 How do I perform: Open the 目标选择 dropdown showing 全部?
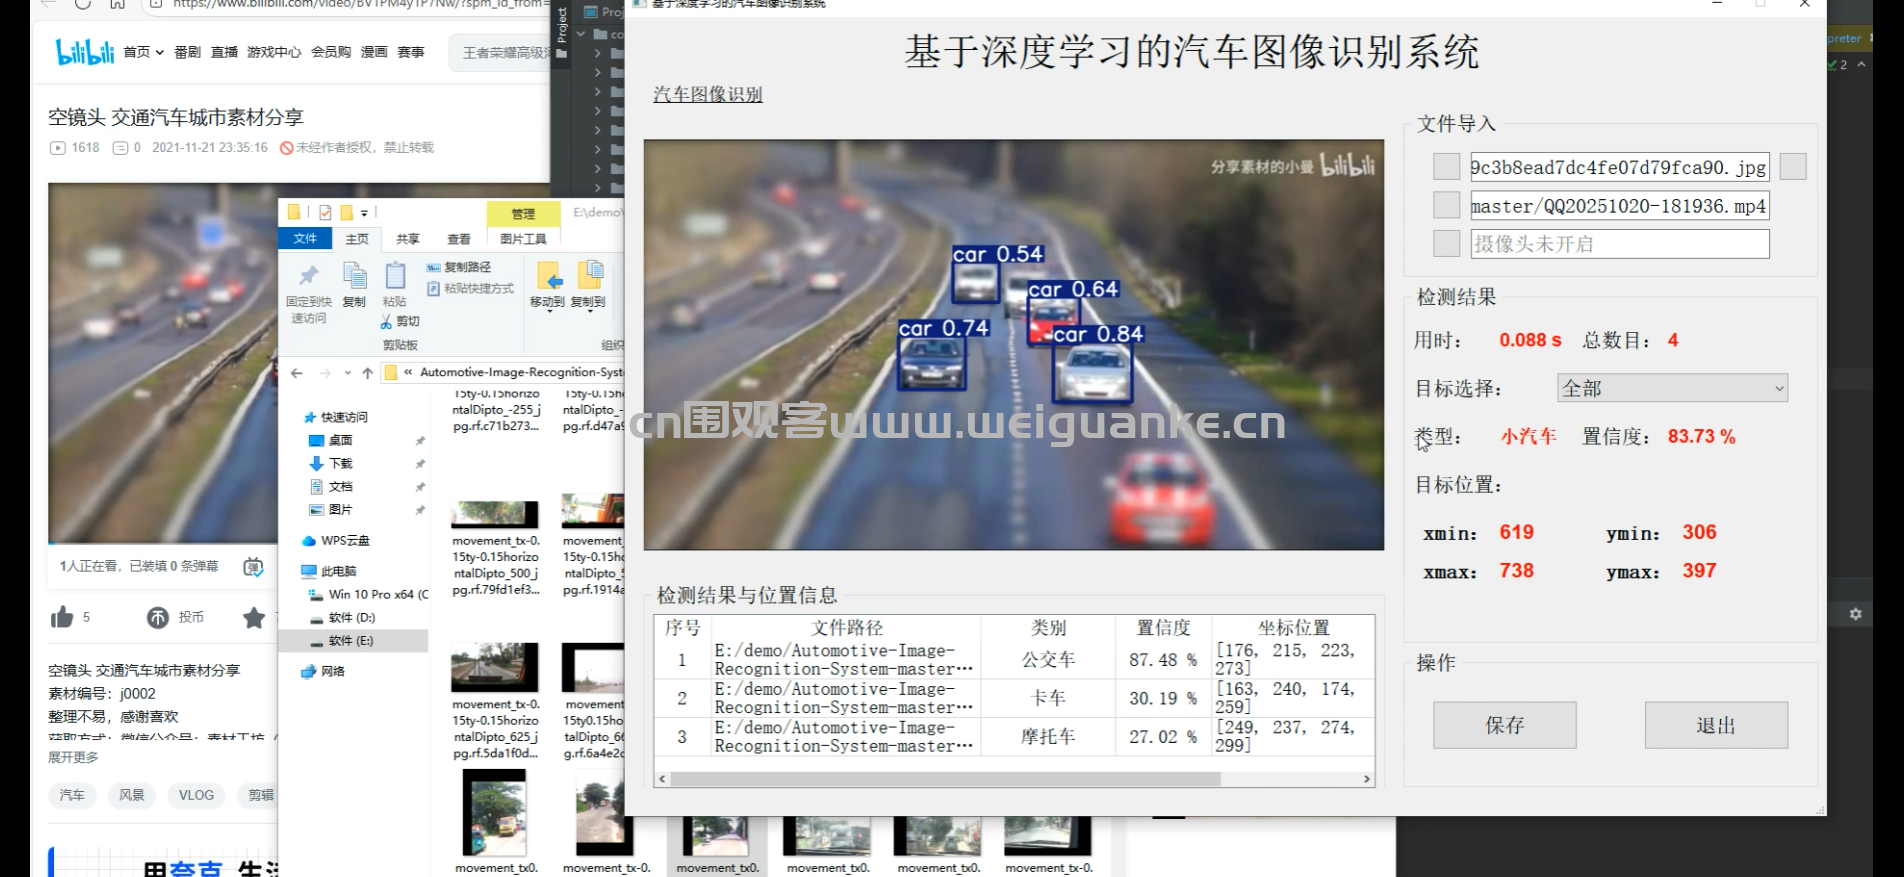click(x=1671, y=388)
